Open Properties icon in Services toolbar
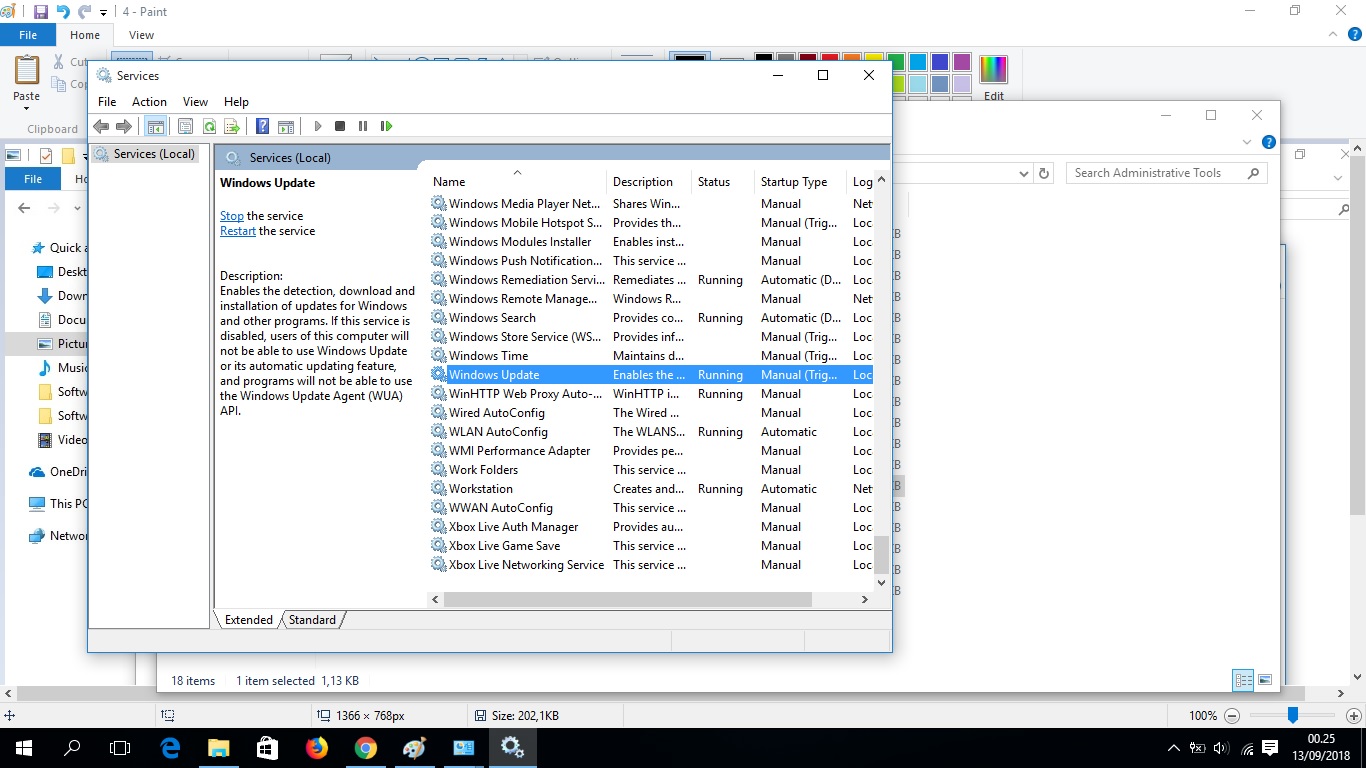This screenshot has width=1366, height=768. [185, 126]
